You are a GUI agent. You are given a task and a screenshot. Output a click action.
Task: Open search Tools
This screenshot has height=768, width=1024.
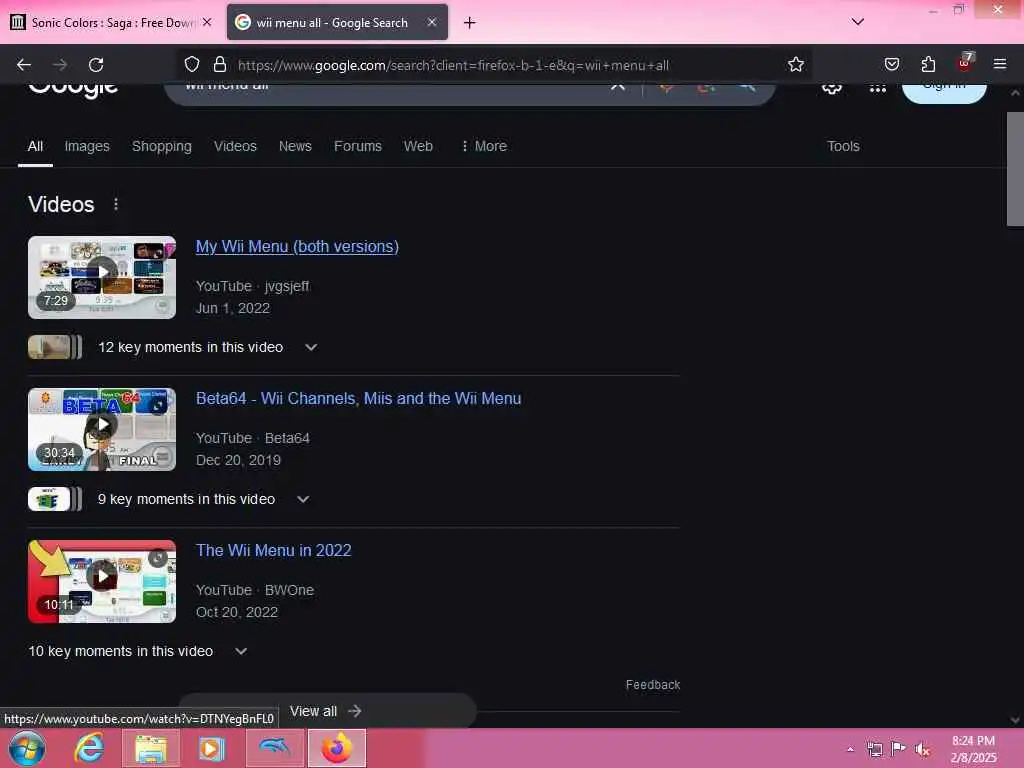coord(843,146)
